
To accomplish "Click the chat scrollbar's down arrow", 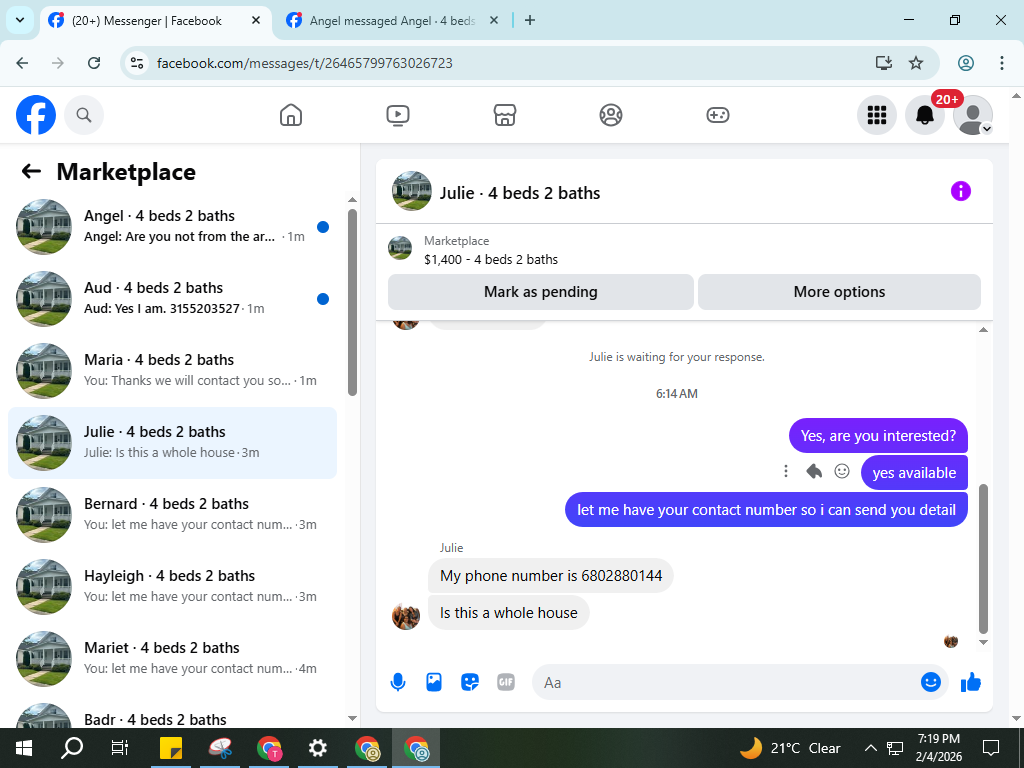I will coord(984,643).
